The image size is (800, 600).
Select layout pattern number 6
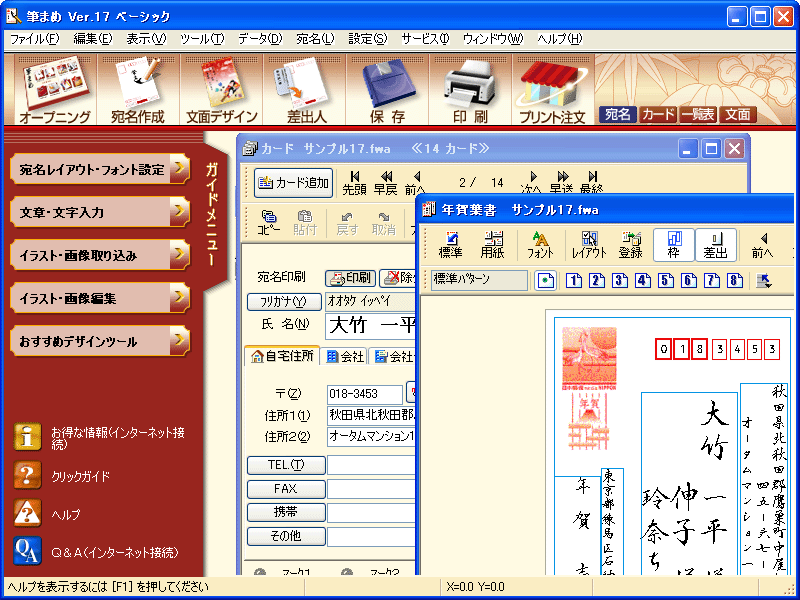689,281
